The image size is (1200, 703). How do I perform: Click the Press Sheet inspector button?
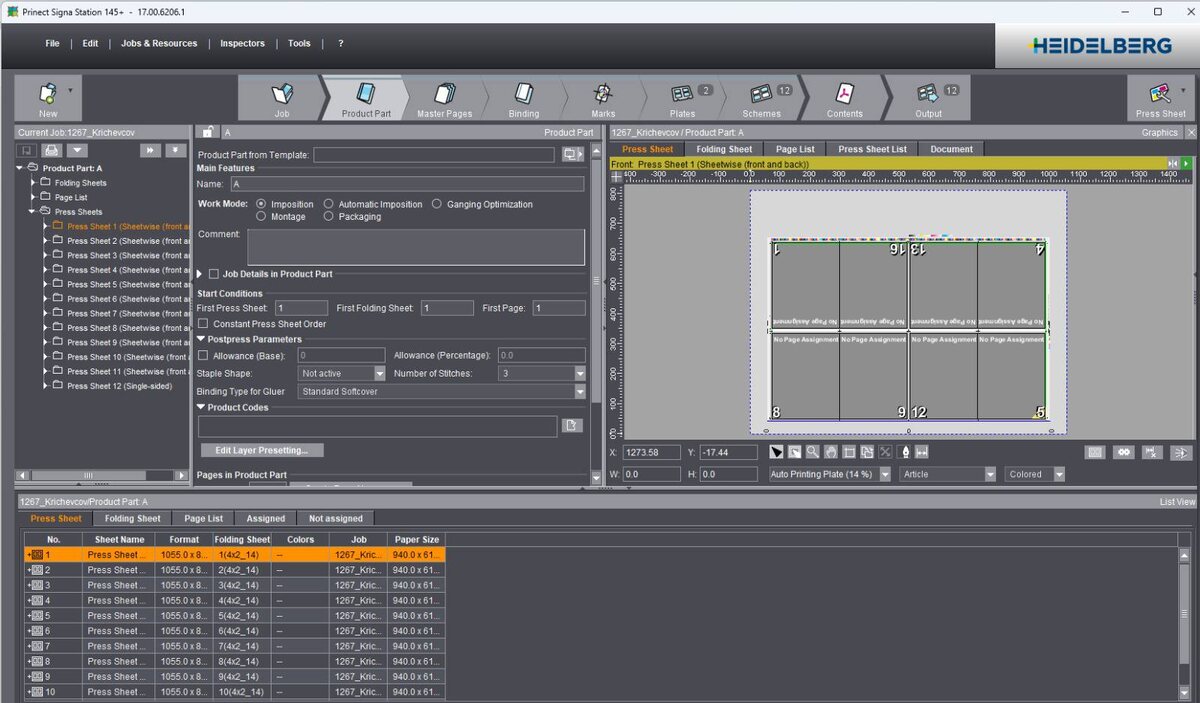click(1160, 99)
